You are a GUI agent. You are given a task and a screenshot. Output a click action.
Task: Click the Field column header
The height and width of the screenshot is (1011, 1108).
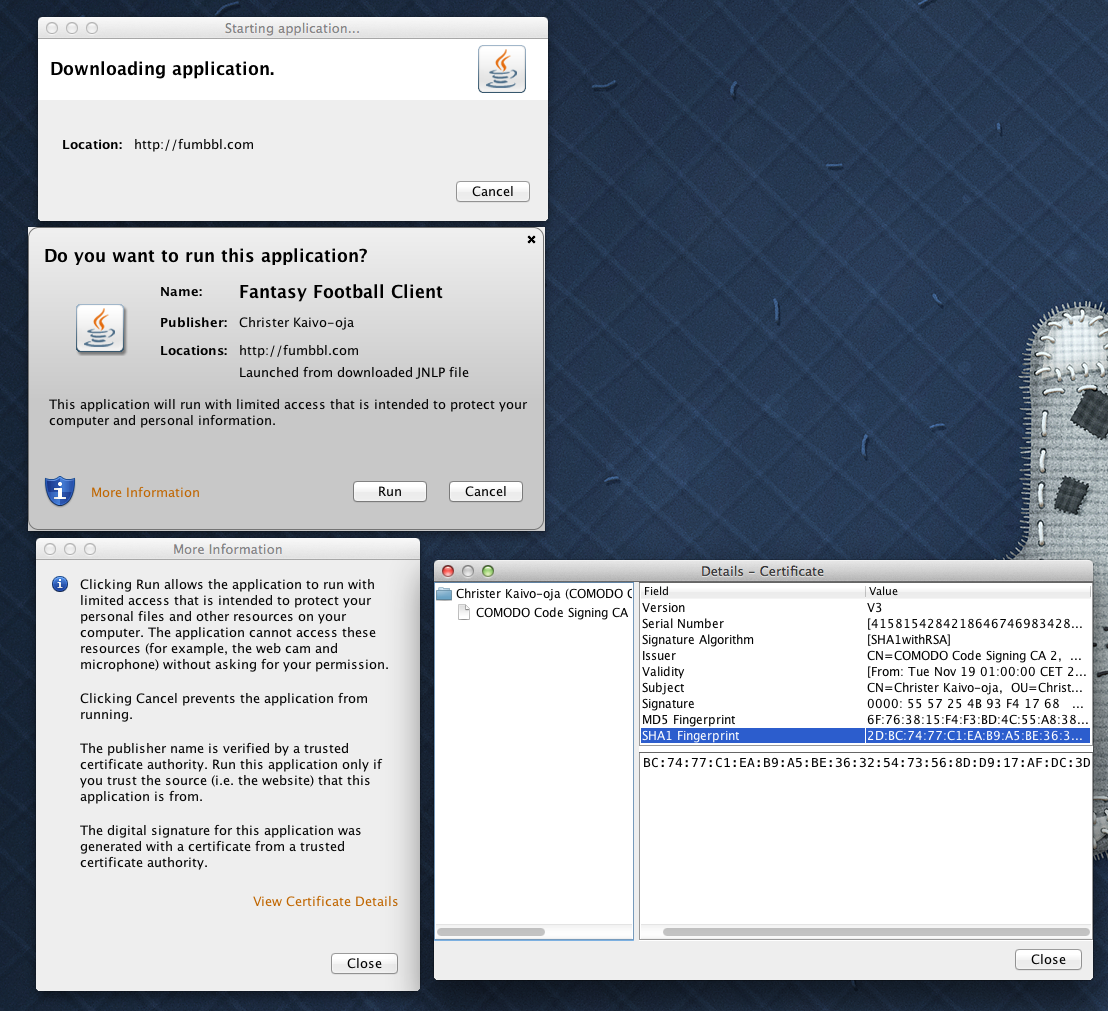coord(753,591)
